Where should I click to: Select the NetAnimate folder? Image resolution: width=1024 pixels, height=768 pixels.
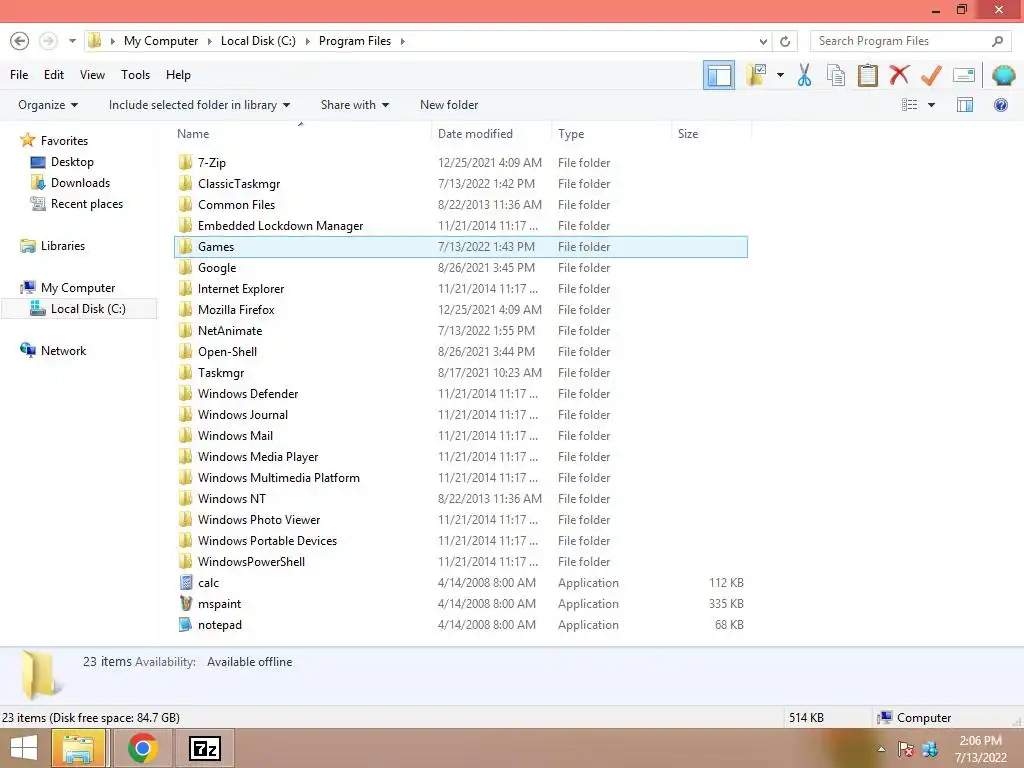click(x=461, y=330)
